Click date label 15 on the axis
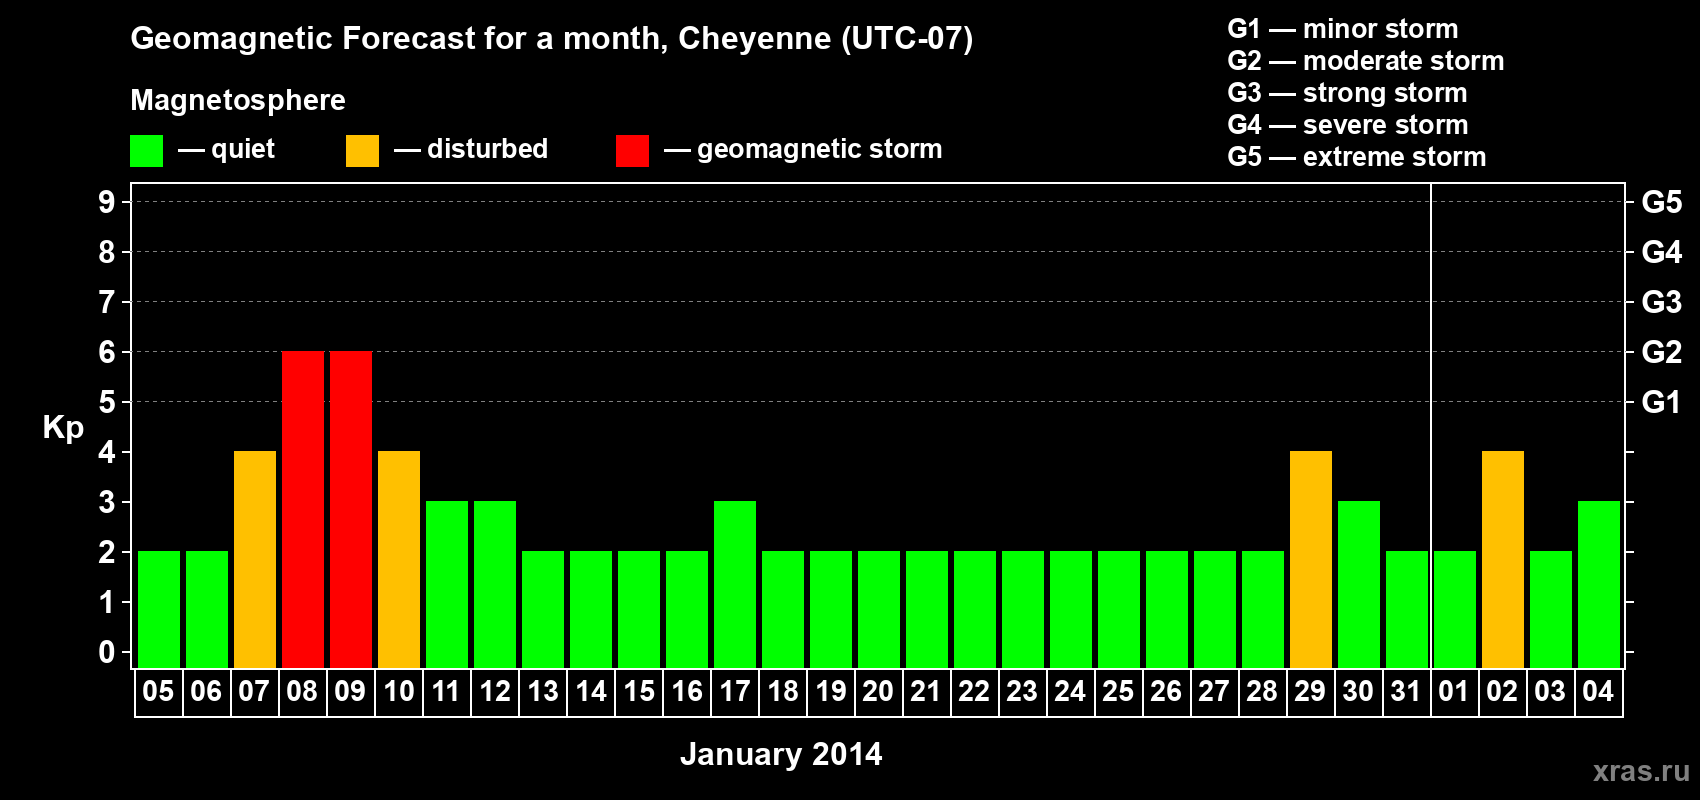This screenshot has width=1700, height=800. (639, 691)
